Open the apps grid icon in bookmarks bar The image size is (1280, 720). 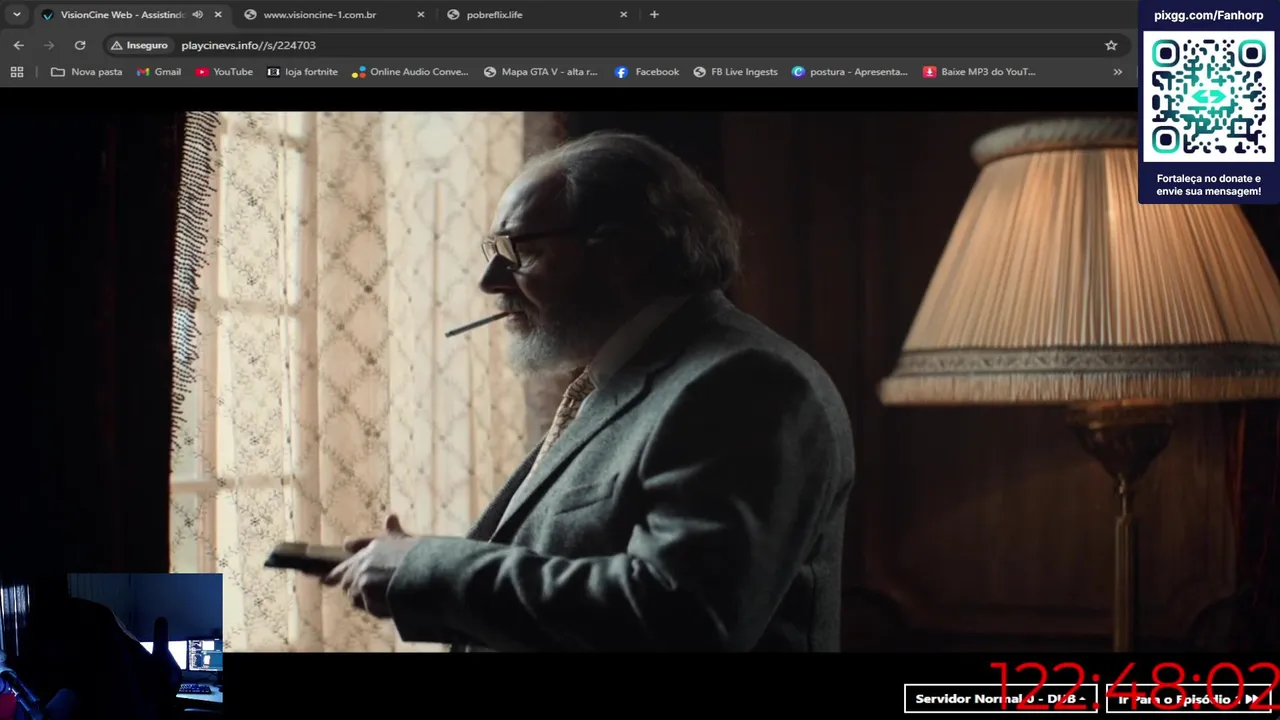point(17,72)
